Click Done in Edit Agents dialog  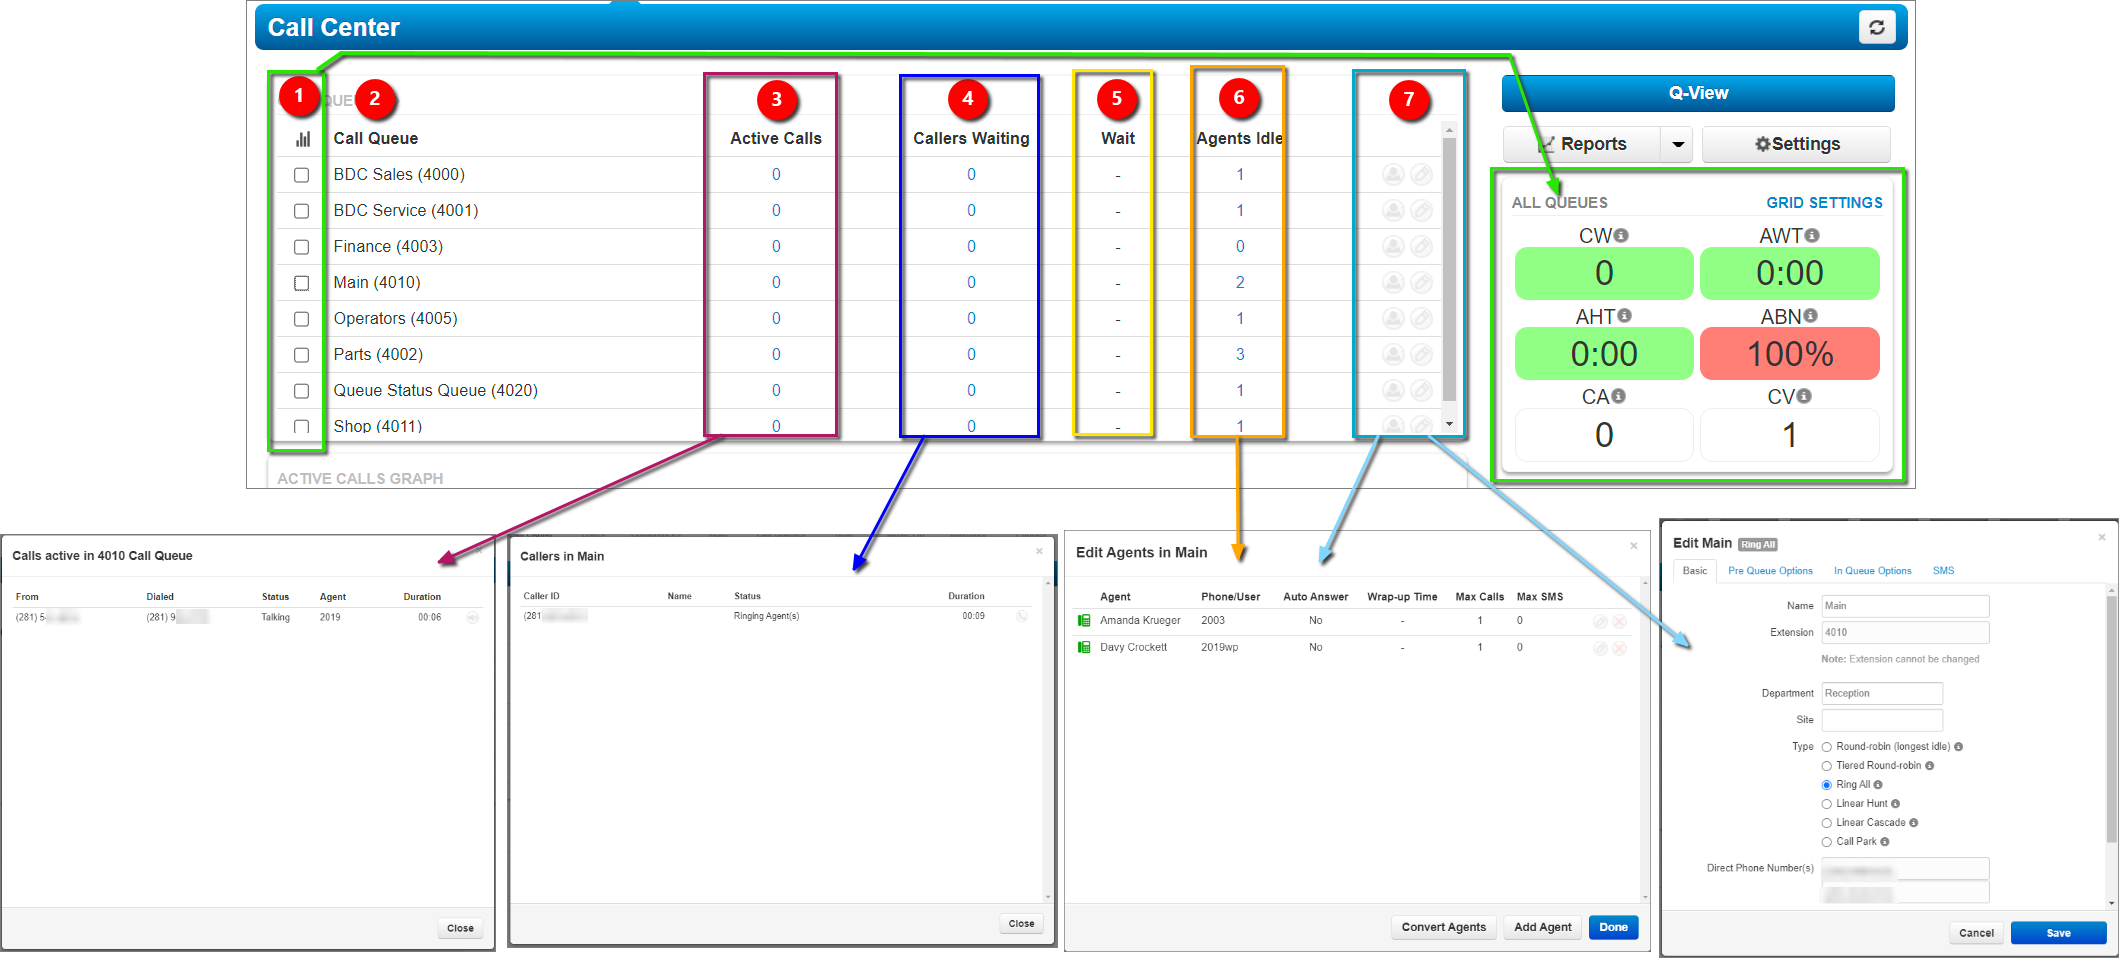coord(1613,927)
